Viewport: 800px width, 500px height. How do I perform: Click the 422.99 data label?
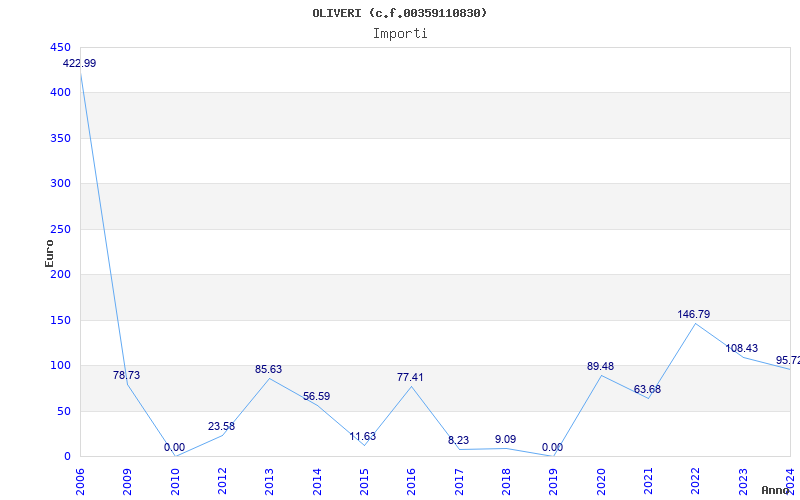coord(79,63)
